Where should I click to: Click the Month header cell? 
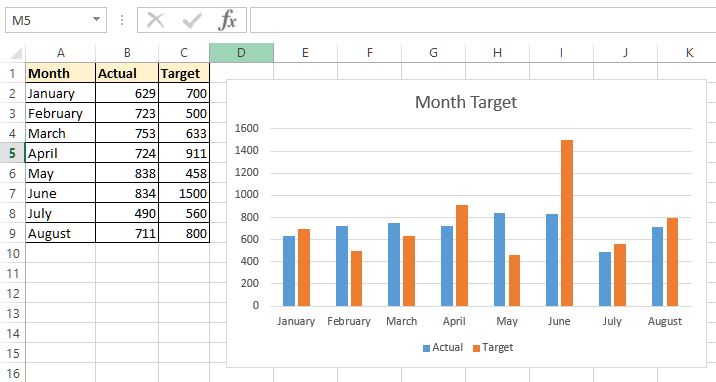(61, 73)
